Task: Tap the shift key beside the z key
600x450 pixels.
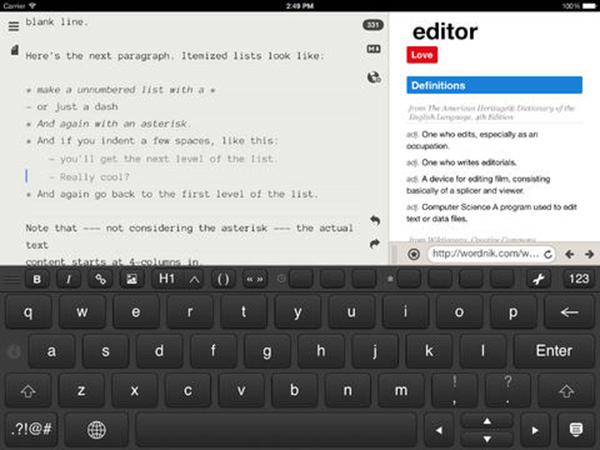Action: (x=28, y=391)
